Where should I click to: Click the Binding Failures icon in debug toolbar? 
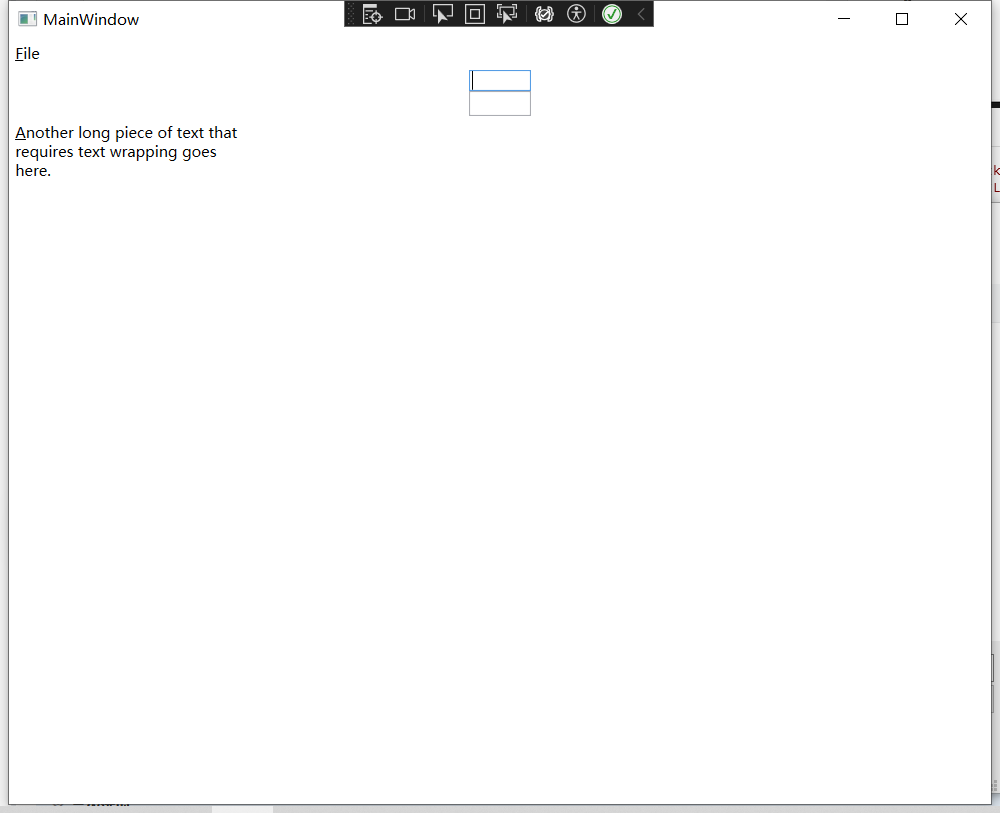[x=544, y=14]
